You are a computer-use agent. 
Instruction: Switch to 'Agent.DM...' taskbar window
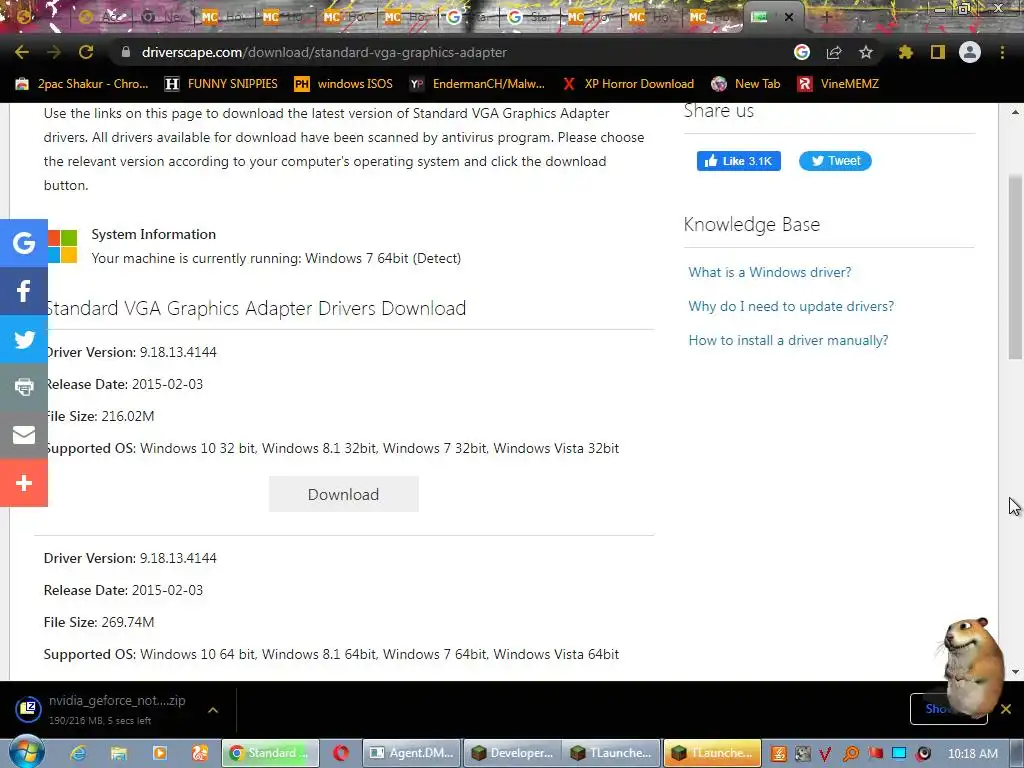(x=411, y=753)
